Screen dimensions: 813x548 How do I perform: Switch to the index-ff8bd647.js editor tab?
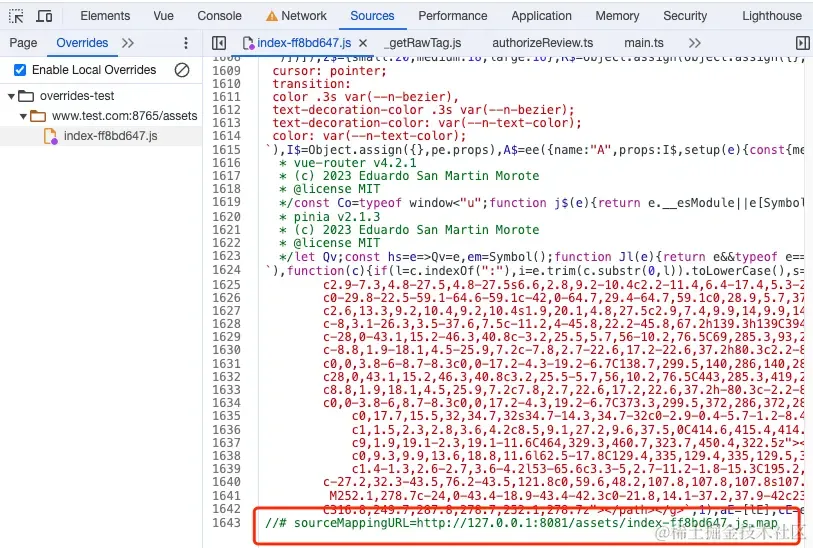pyautogui.click(x=304, y=43)
